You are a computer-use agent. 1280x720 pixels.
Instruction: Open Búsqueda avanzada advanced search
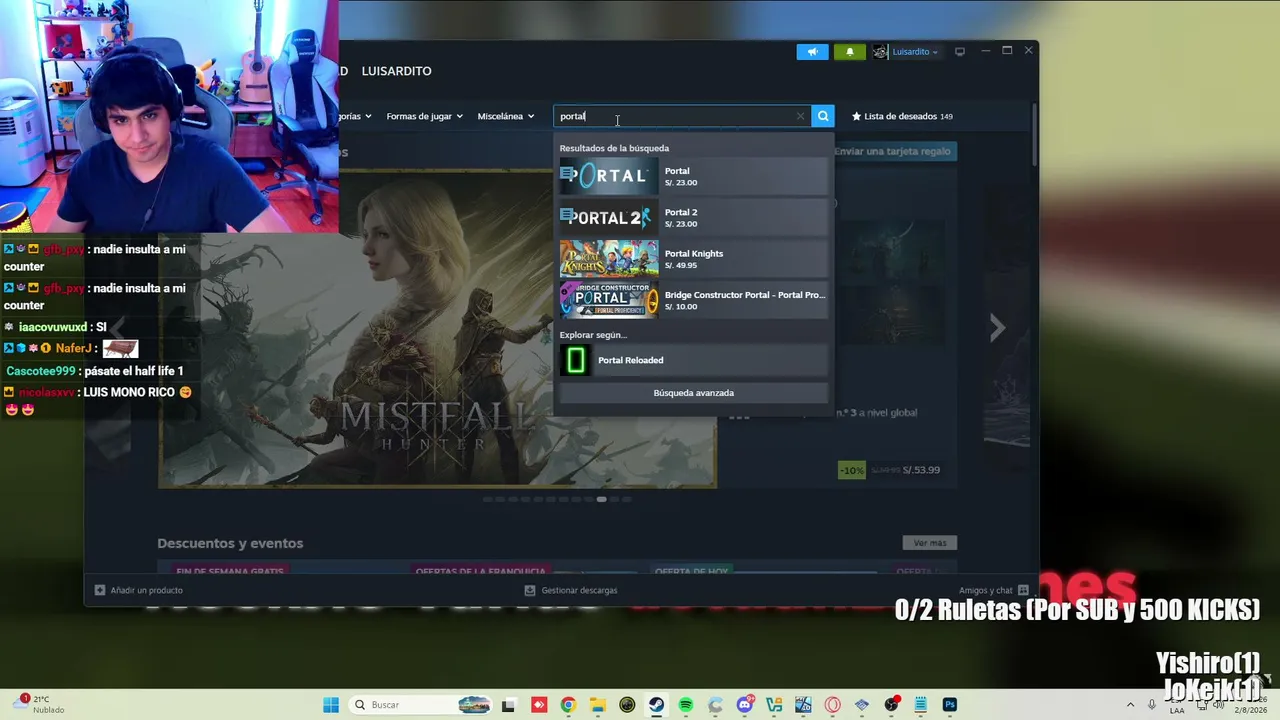[x=693, y=393]
